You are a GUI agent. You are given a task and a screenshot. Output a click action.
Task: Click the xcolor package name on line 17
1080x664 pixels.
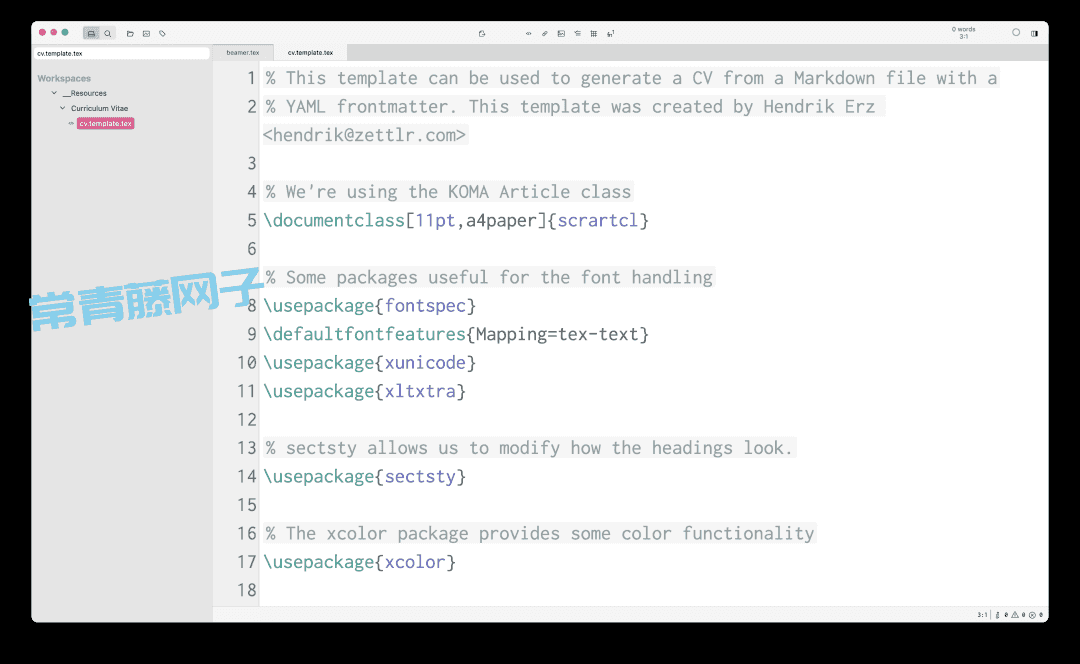click(x=415, y=562)
